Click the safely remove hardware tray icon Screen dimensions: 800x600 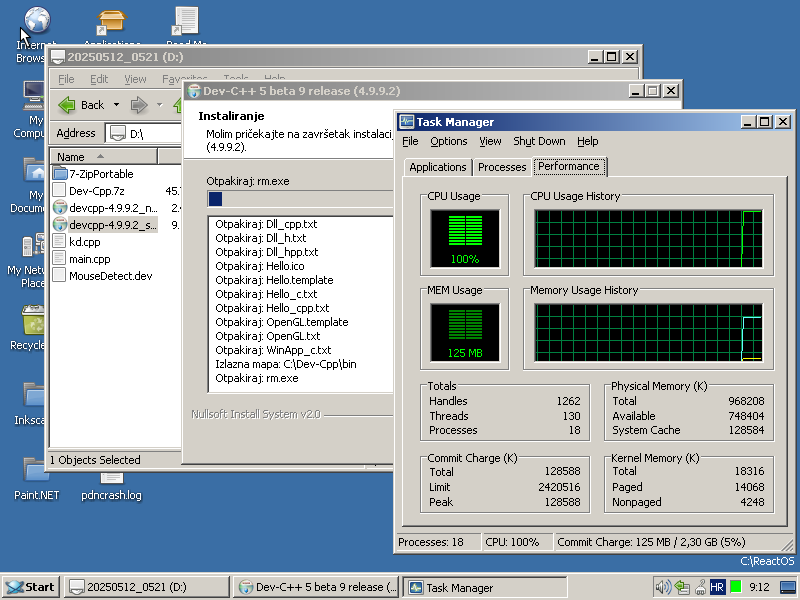click(700, 587)
